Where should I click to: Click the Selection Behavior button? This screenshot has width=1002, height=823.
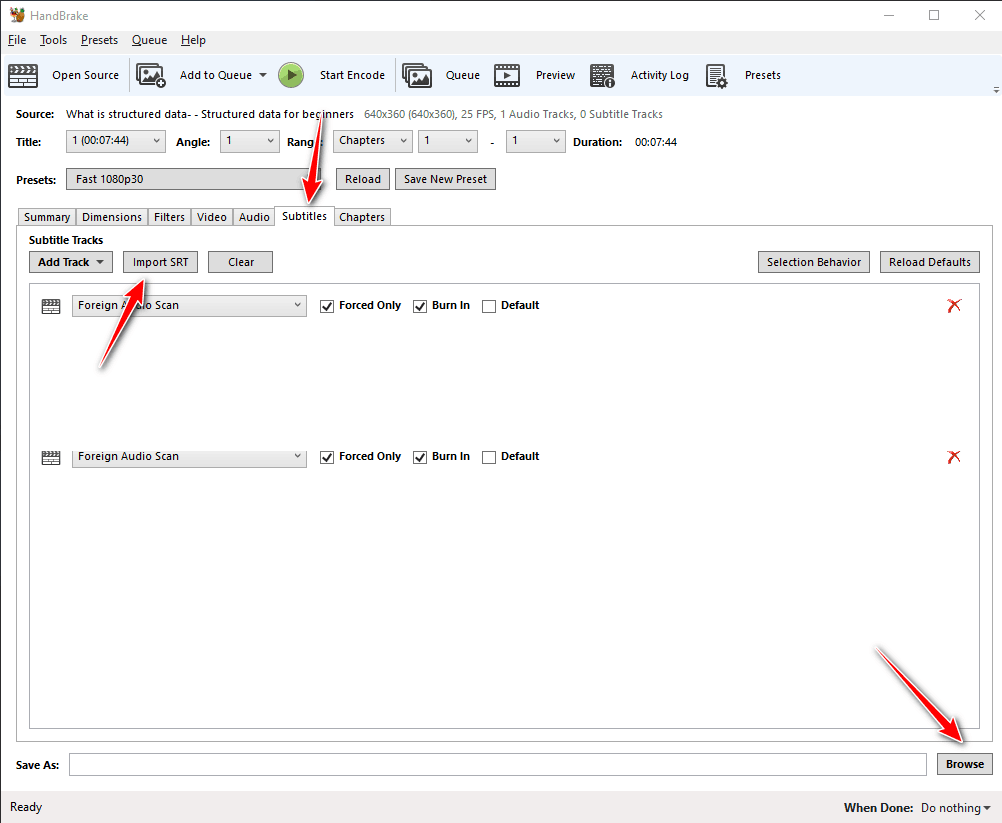point(813,262)
